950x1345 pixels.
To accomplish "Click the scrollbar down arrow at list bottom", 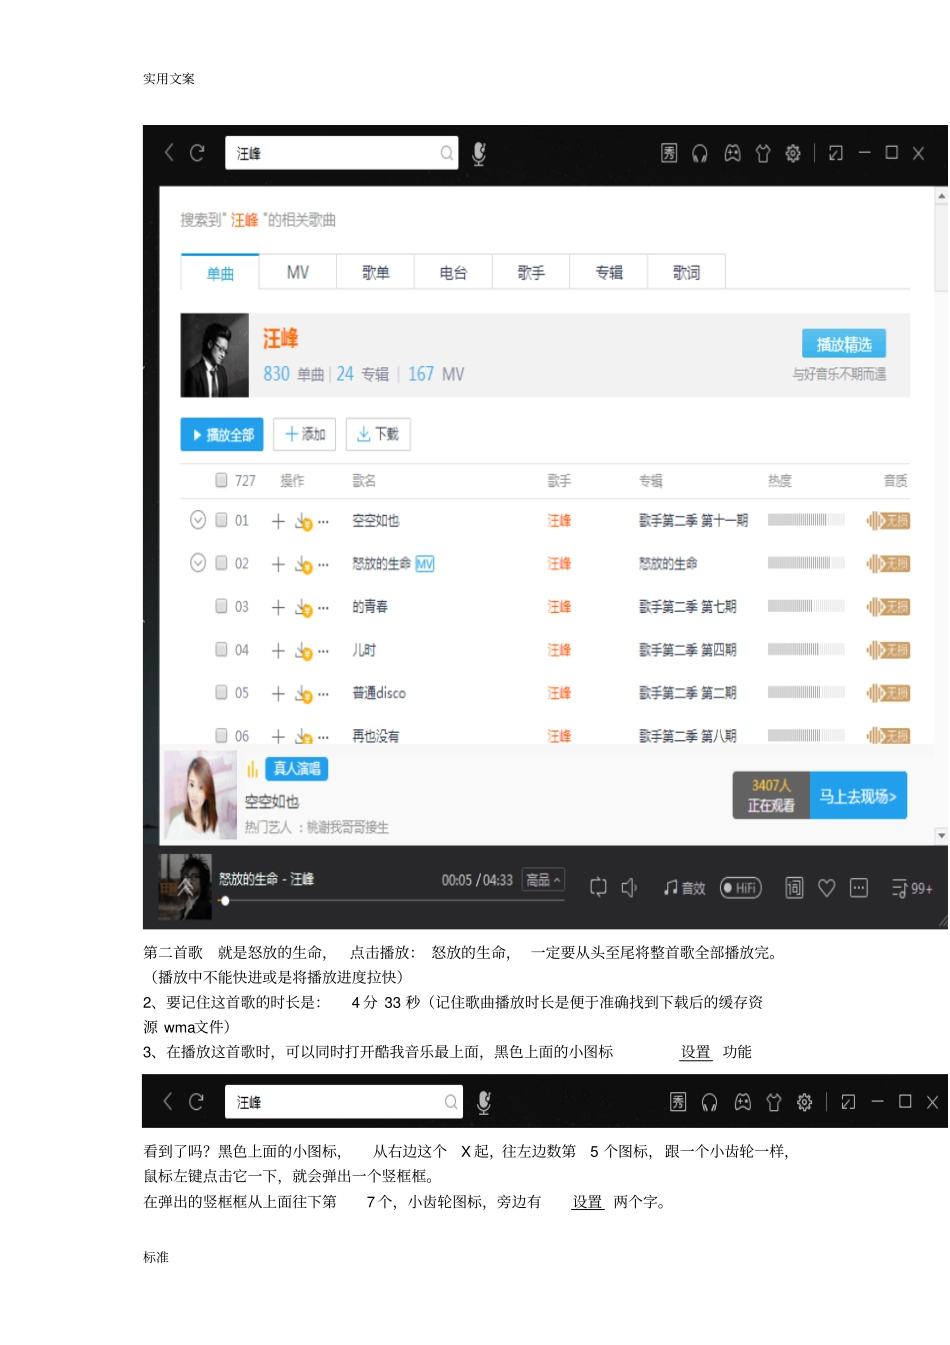I will (x=941, y=835).
